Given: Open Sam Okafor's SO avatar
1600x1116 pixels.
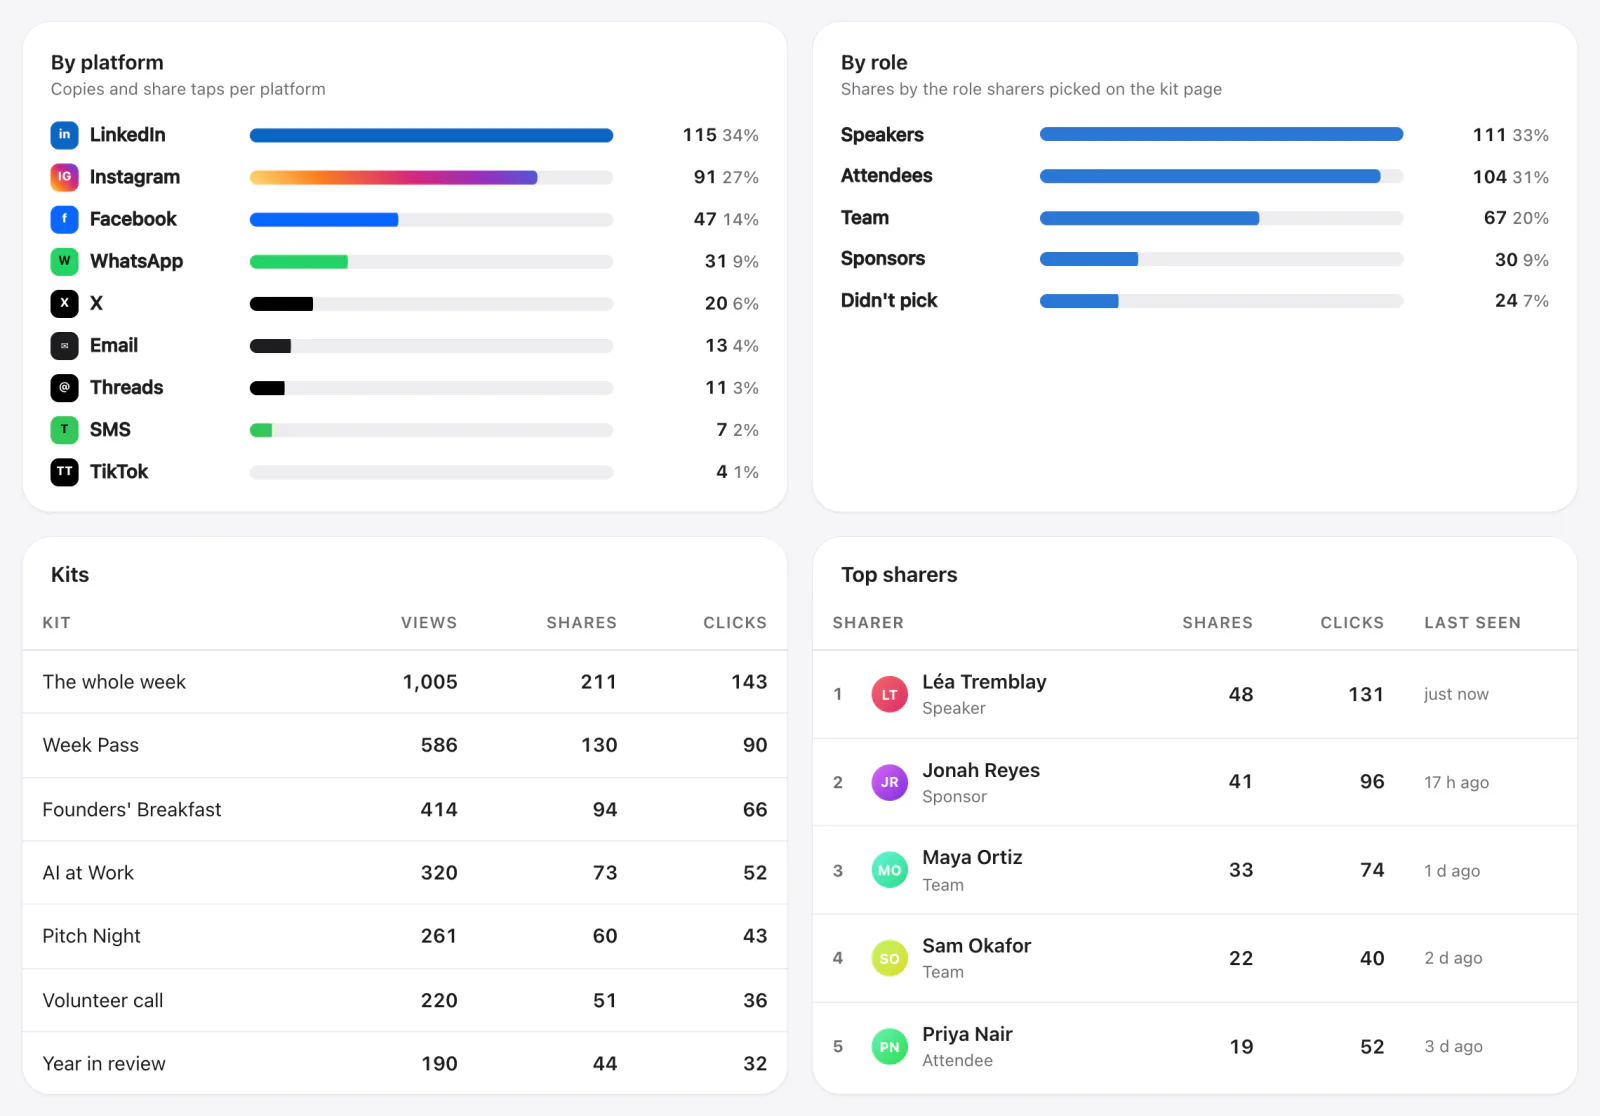Looking at the screenshot, I should coord(889,958).
